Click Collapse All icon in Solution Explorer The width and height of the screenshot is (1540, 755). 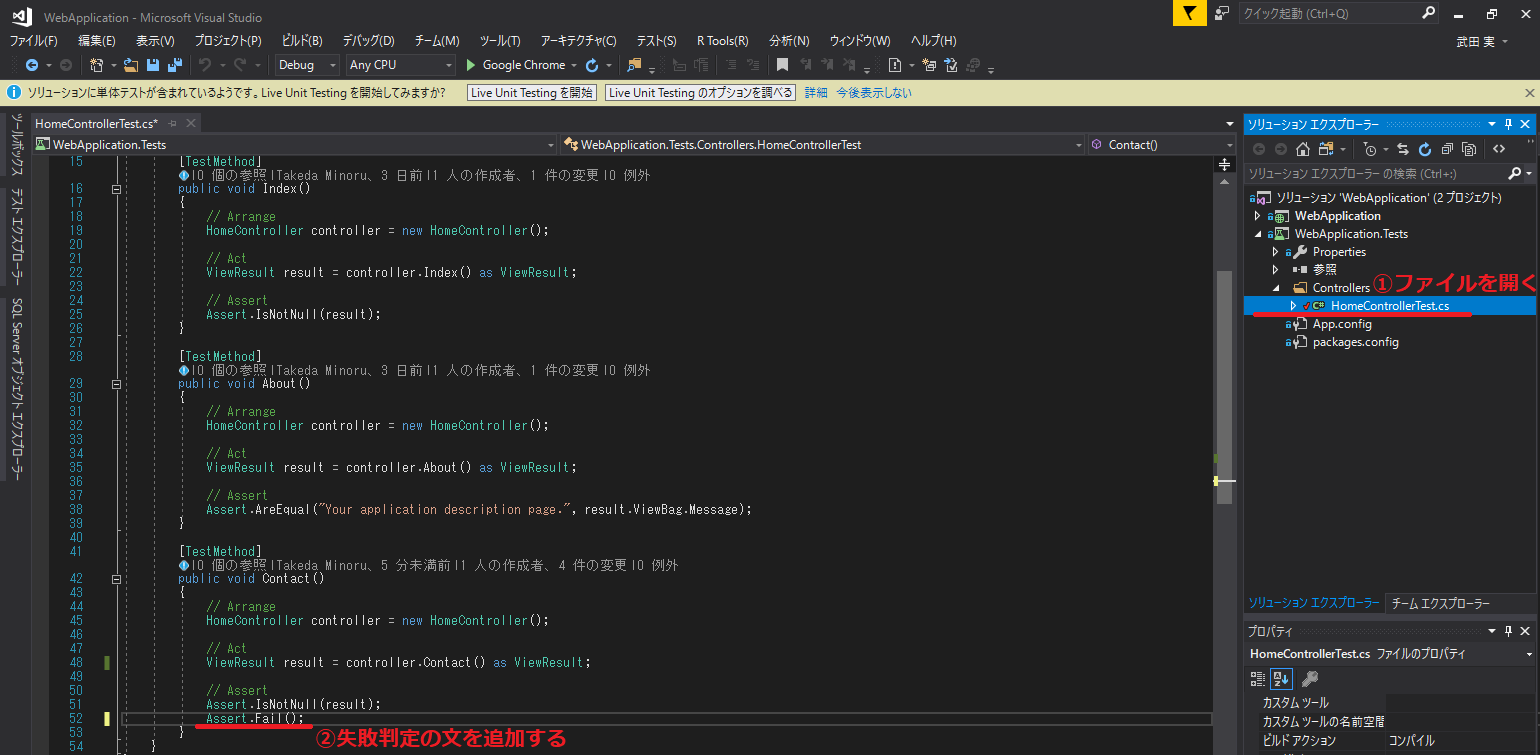pos(1447,149)
